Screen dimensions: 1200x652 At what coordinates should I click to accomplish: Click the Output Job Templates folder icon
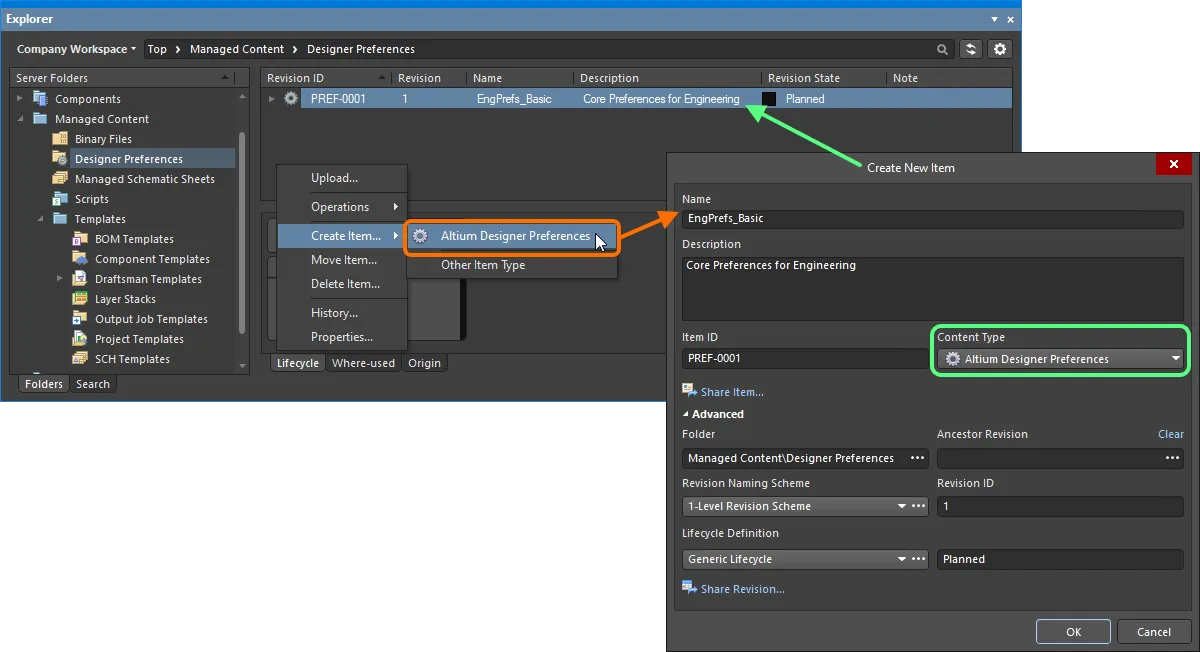[x=80, y=319]
